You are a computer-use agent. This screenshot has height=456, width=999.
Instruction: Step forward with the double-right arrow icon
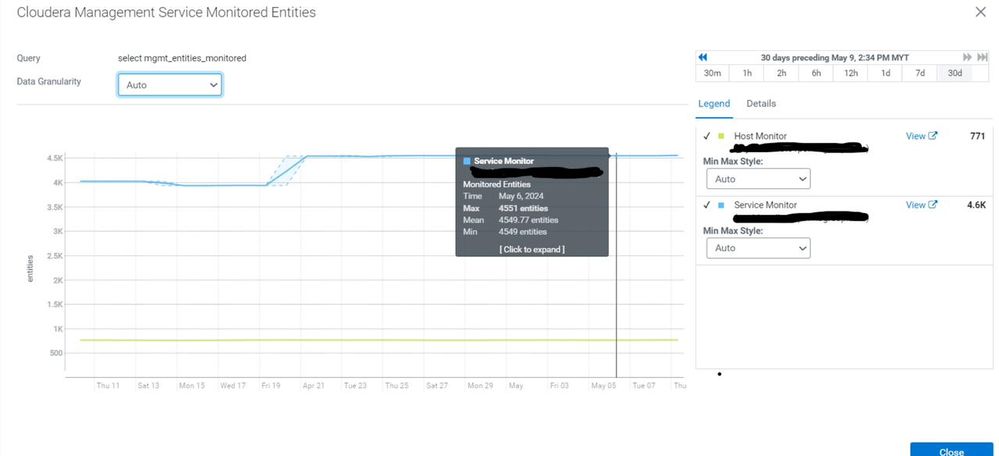[967, 57]
